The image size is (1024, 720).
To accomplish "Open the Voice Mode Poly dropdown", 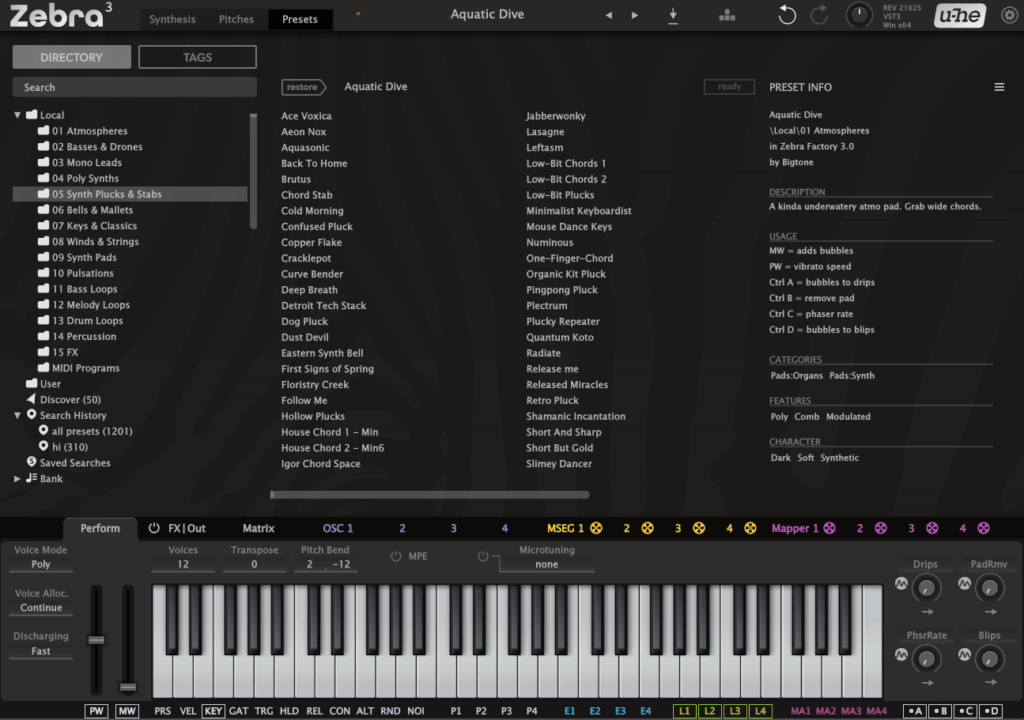I will (40, 564).
